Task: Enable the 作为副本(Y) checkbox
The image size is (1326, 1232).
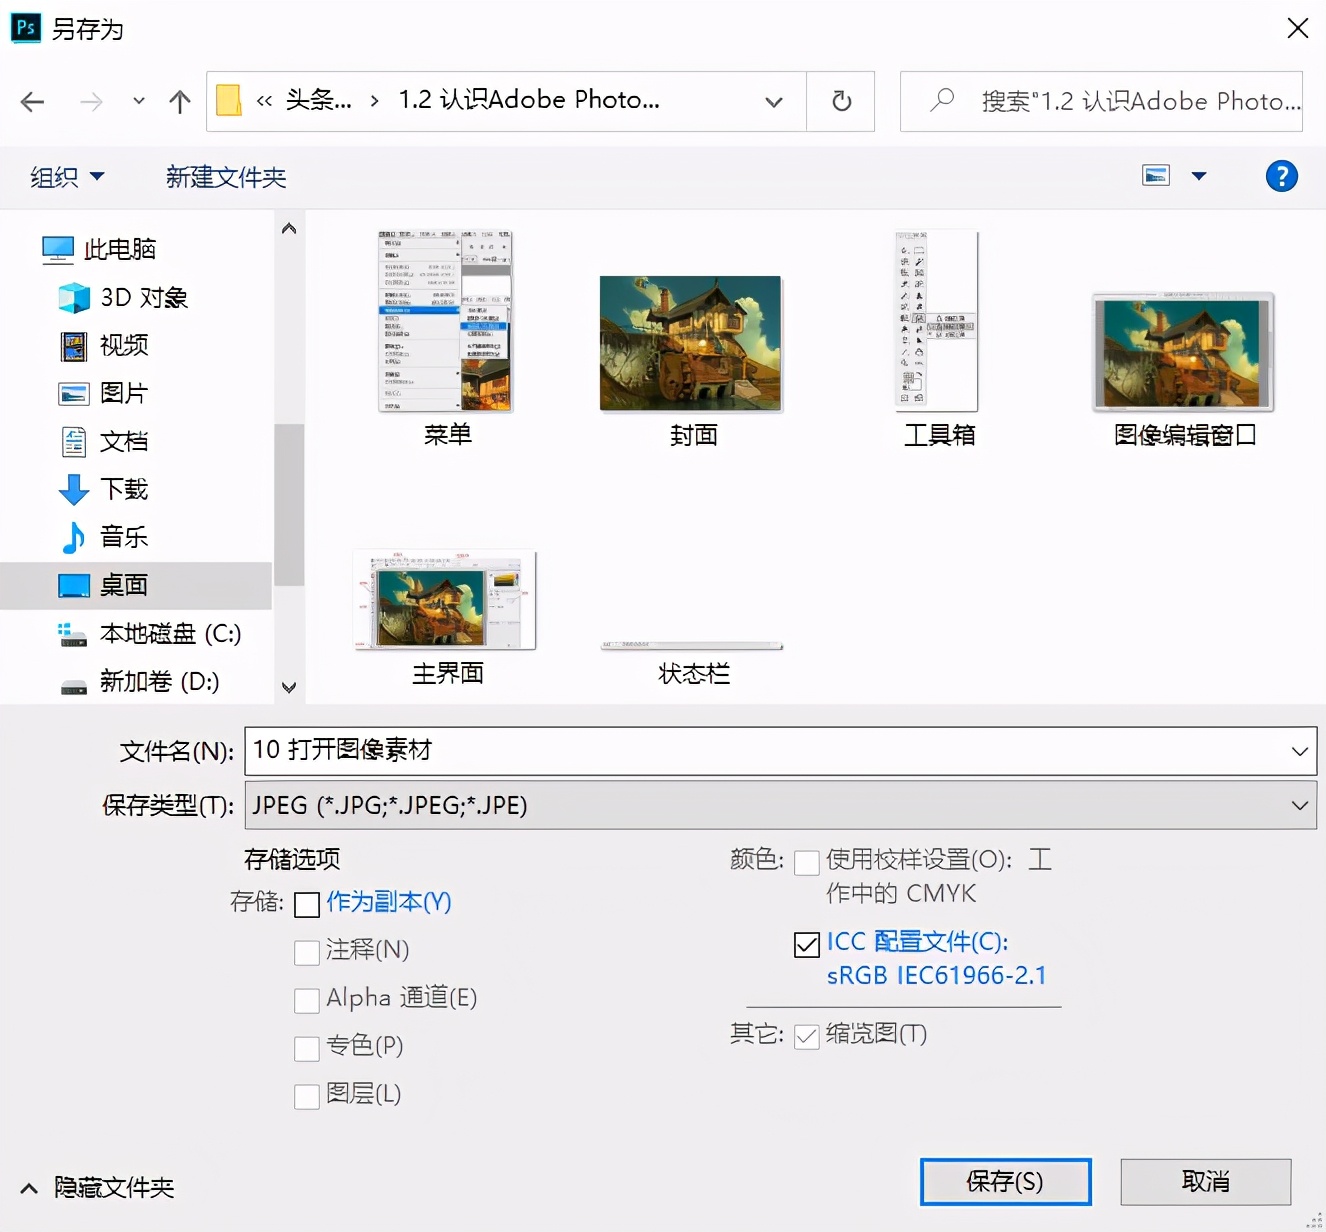Action: pos(307,904)
